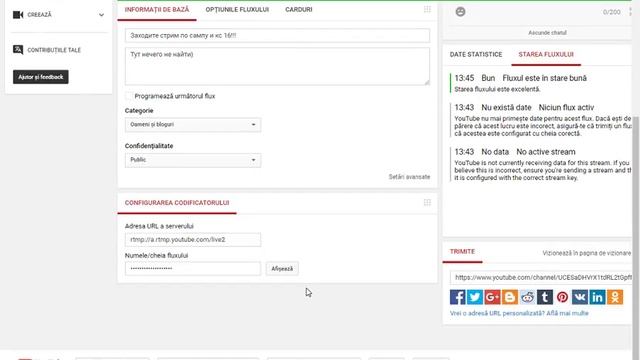This screenshot has width=640, height=360.
Task: Share on LinkedIn icon
Action: point(598,297)
